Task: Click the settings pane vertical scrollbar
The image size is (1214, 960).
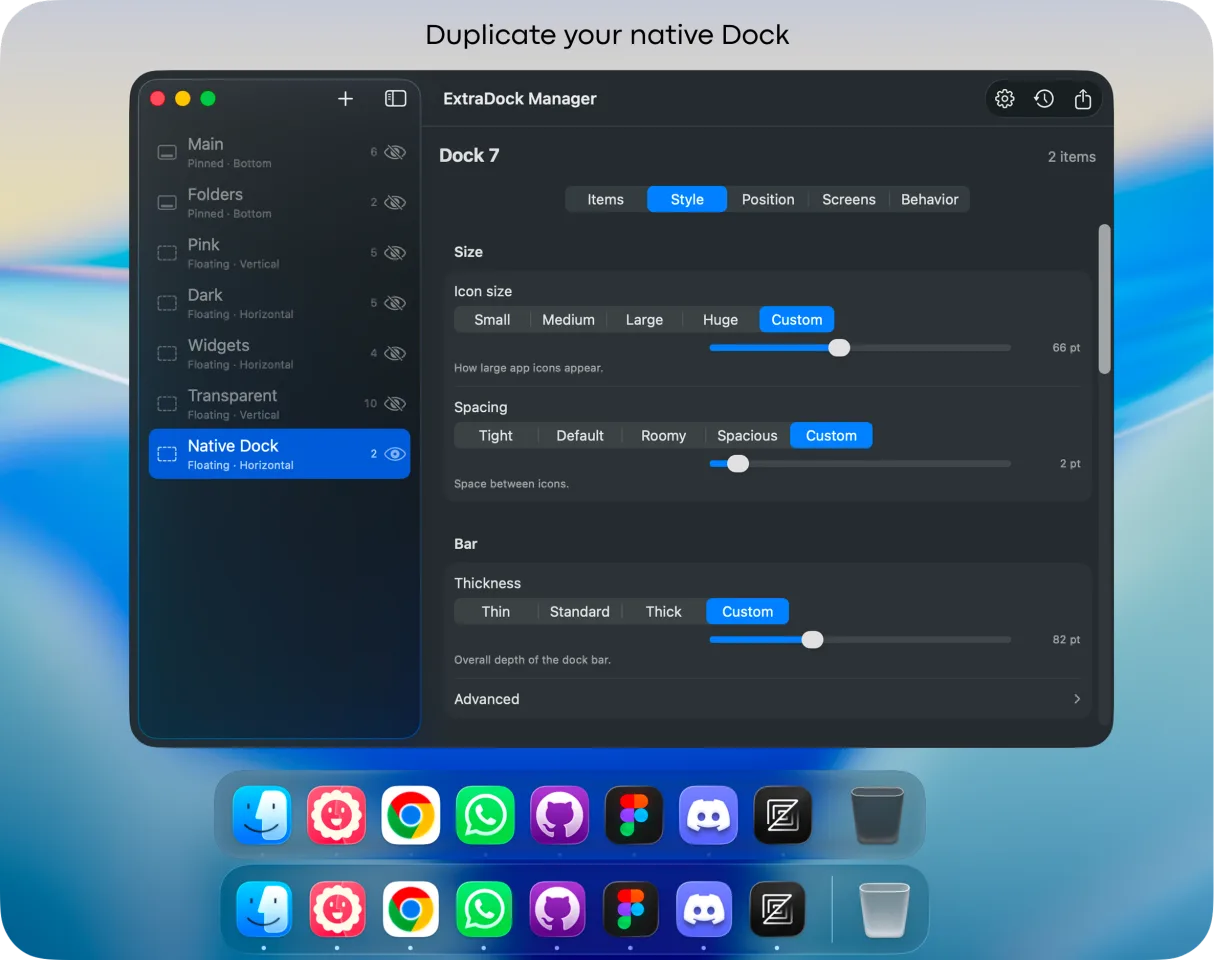Action: [x=1105, y=299]
